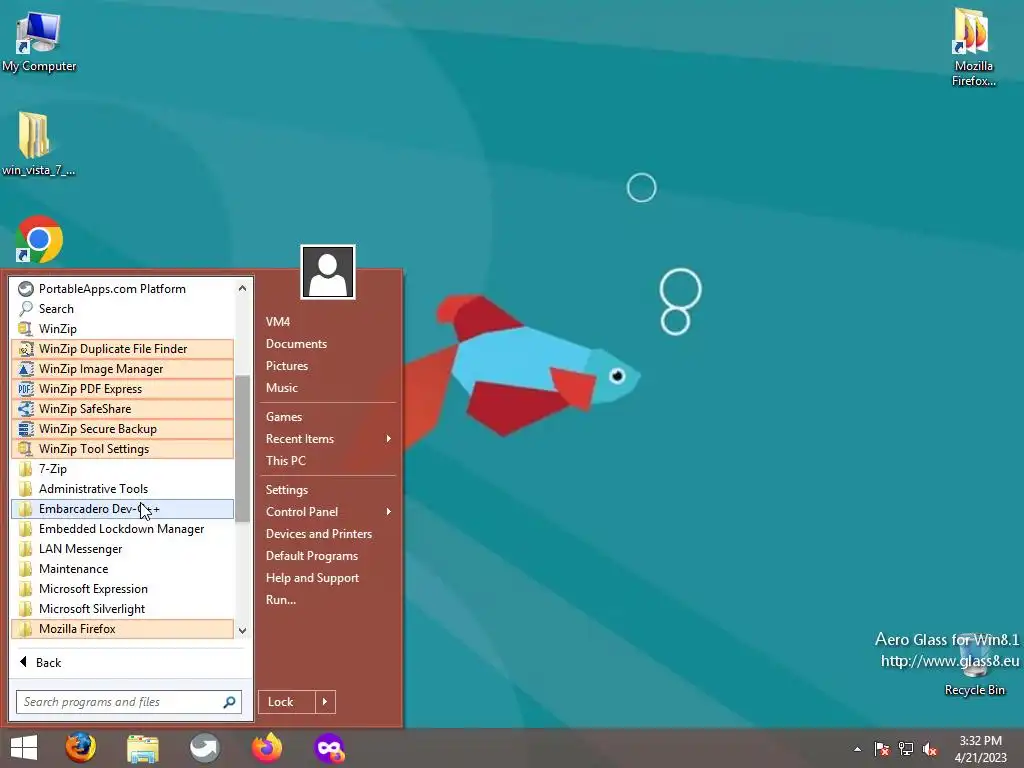Click the muted volume tray icon
The image size is (1024, 768).
click(930, 749)
